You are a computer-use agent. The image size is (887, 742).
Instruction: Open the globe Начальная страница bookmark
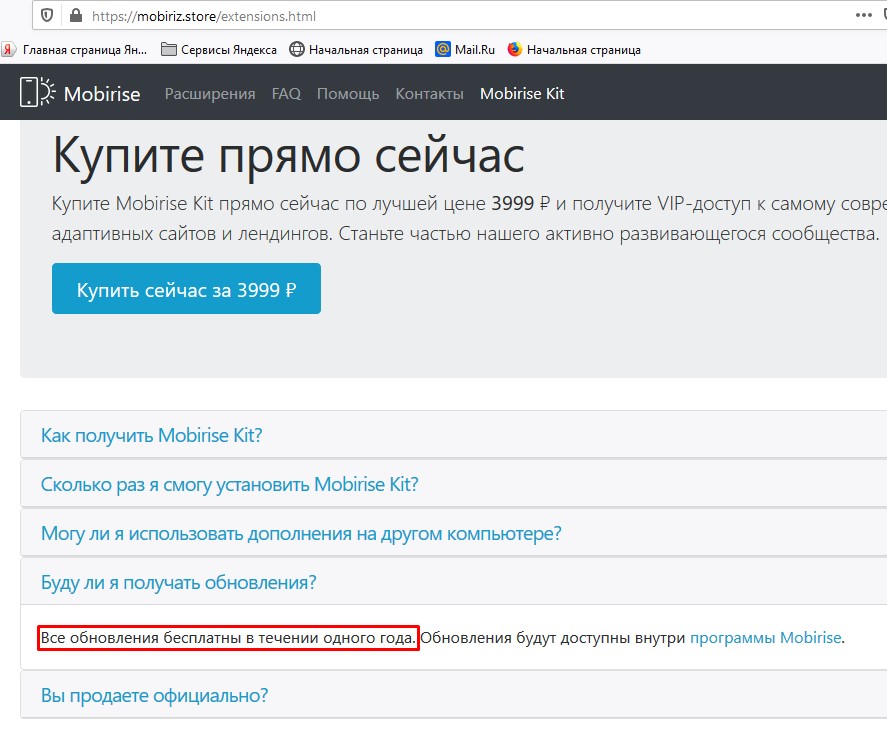pyautogui.click(x=356, y=50)
